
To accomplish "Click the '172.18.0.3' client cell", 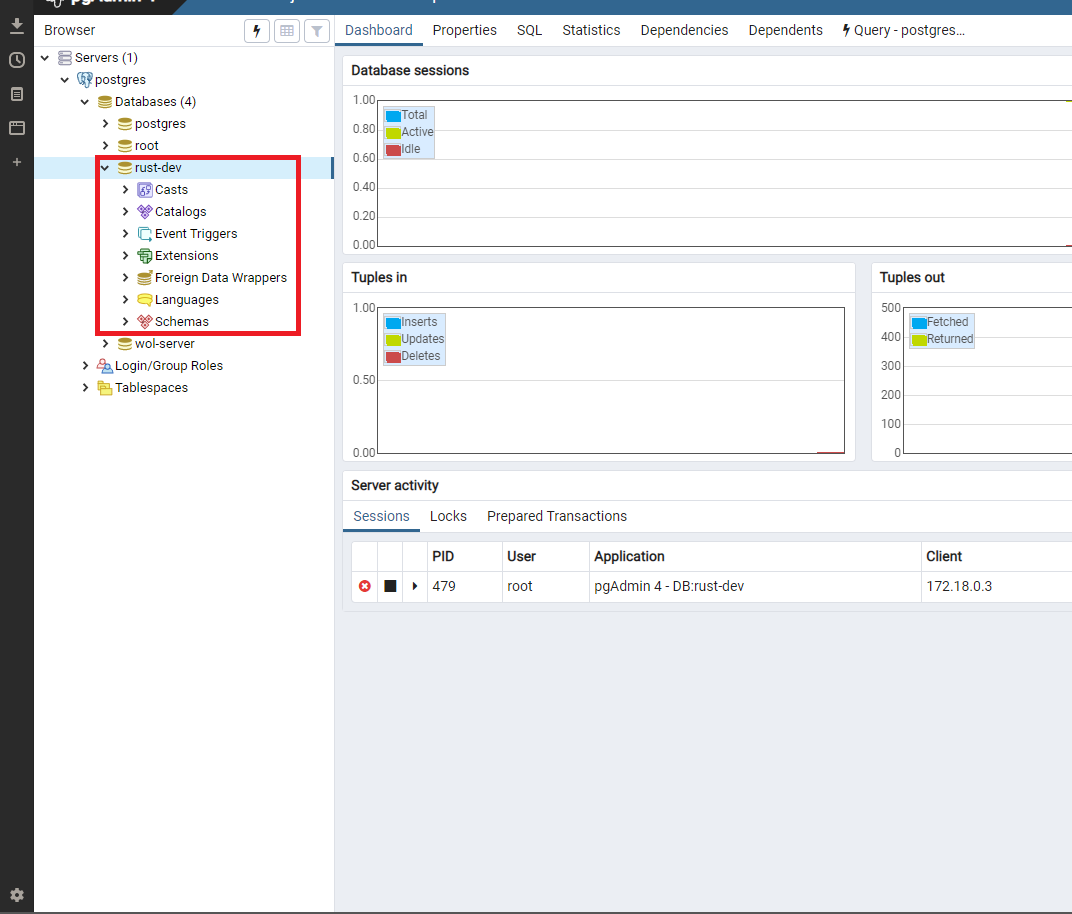I will (x=996, y=587).
